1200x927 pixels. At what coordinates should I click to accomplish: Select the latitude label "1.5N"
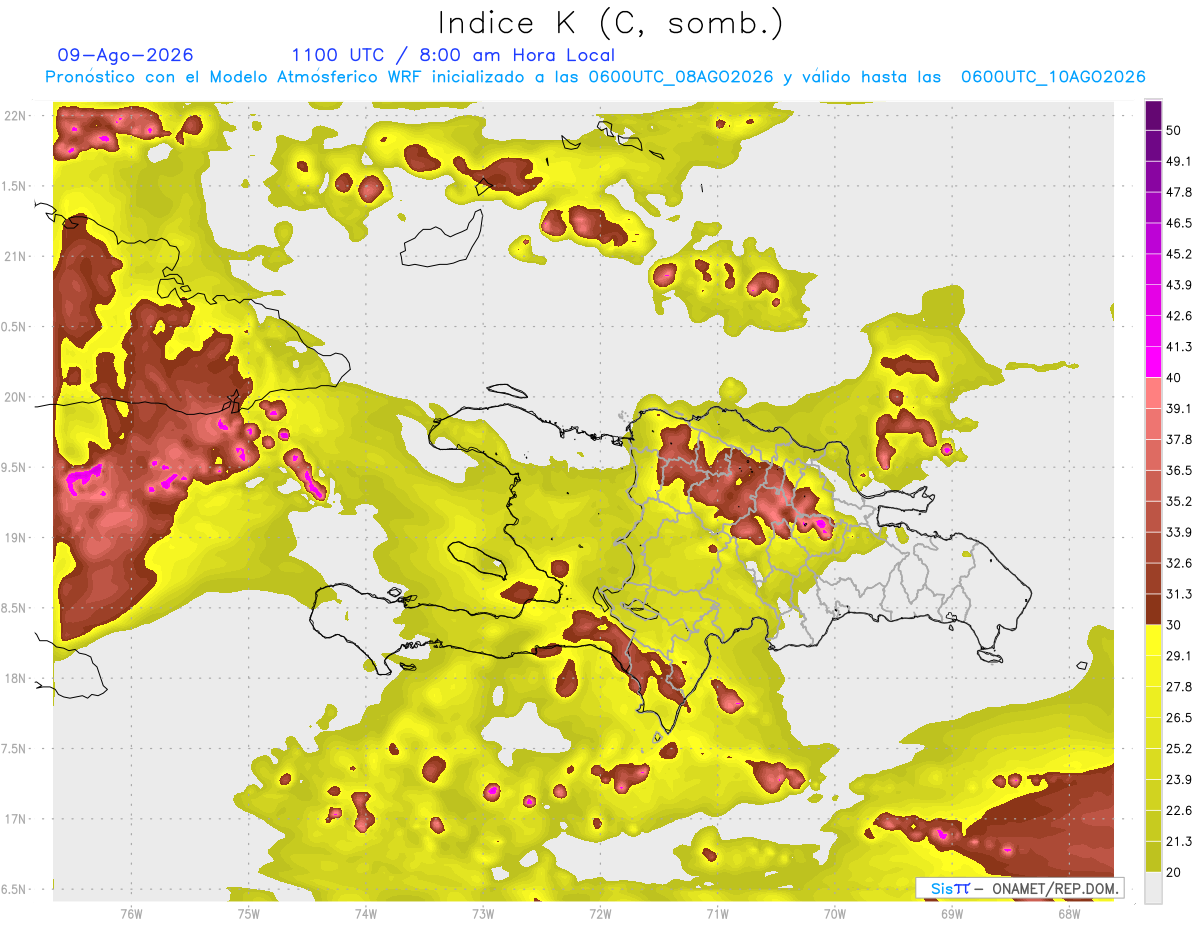coord(12,186)
